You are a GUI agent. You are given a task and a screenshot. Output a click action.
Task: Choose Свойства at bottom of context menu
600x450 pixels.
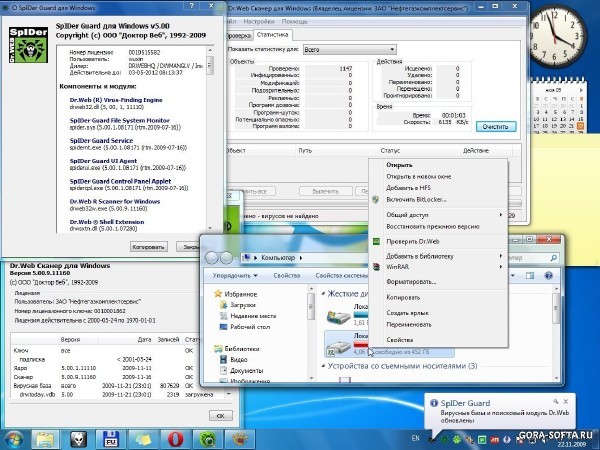(x=438, y=340)
